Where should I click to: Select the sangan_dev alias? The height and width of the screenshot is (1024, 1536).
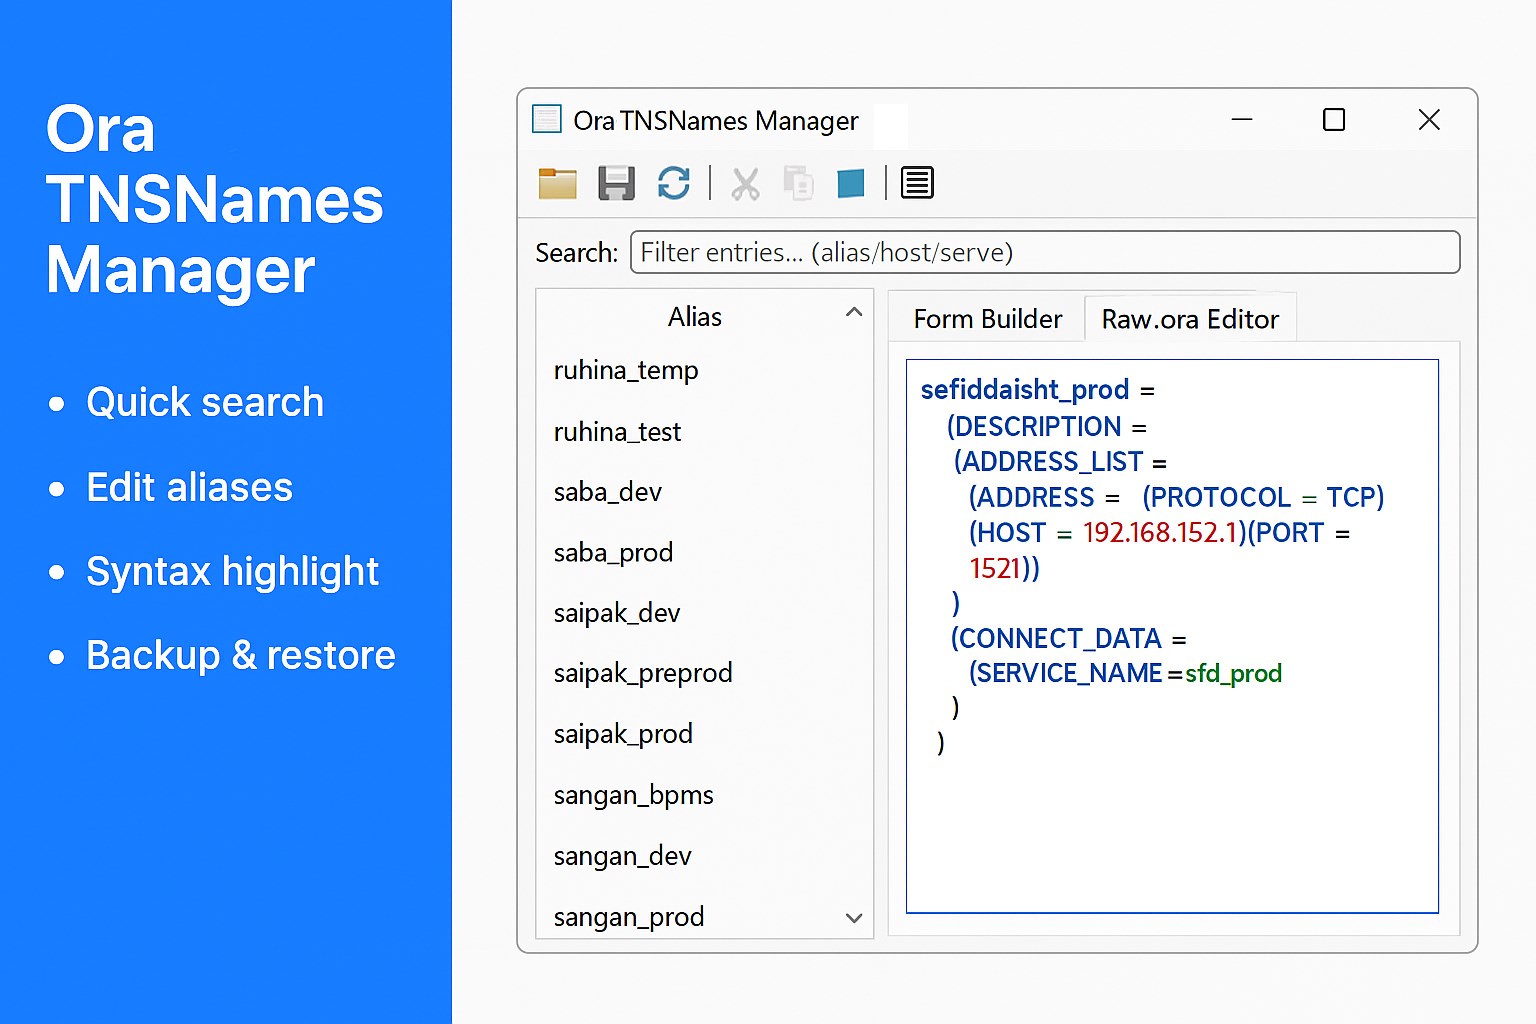622,856
